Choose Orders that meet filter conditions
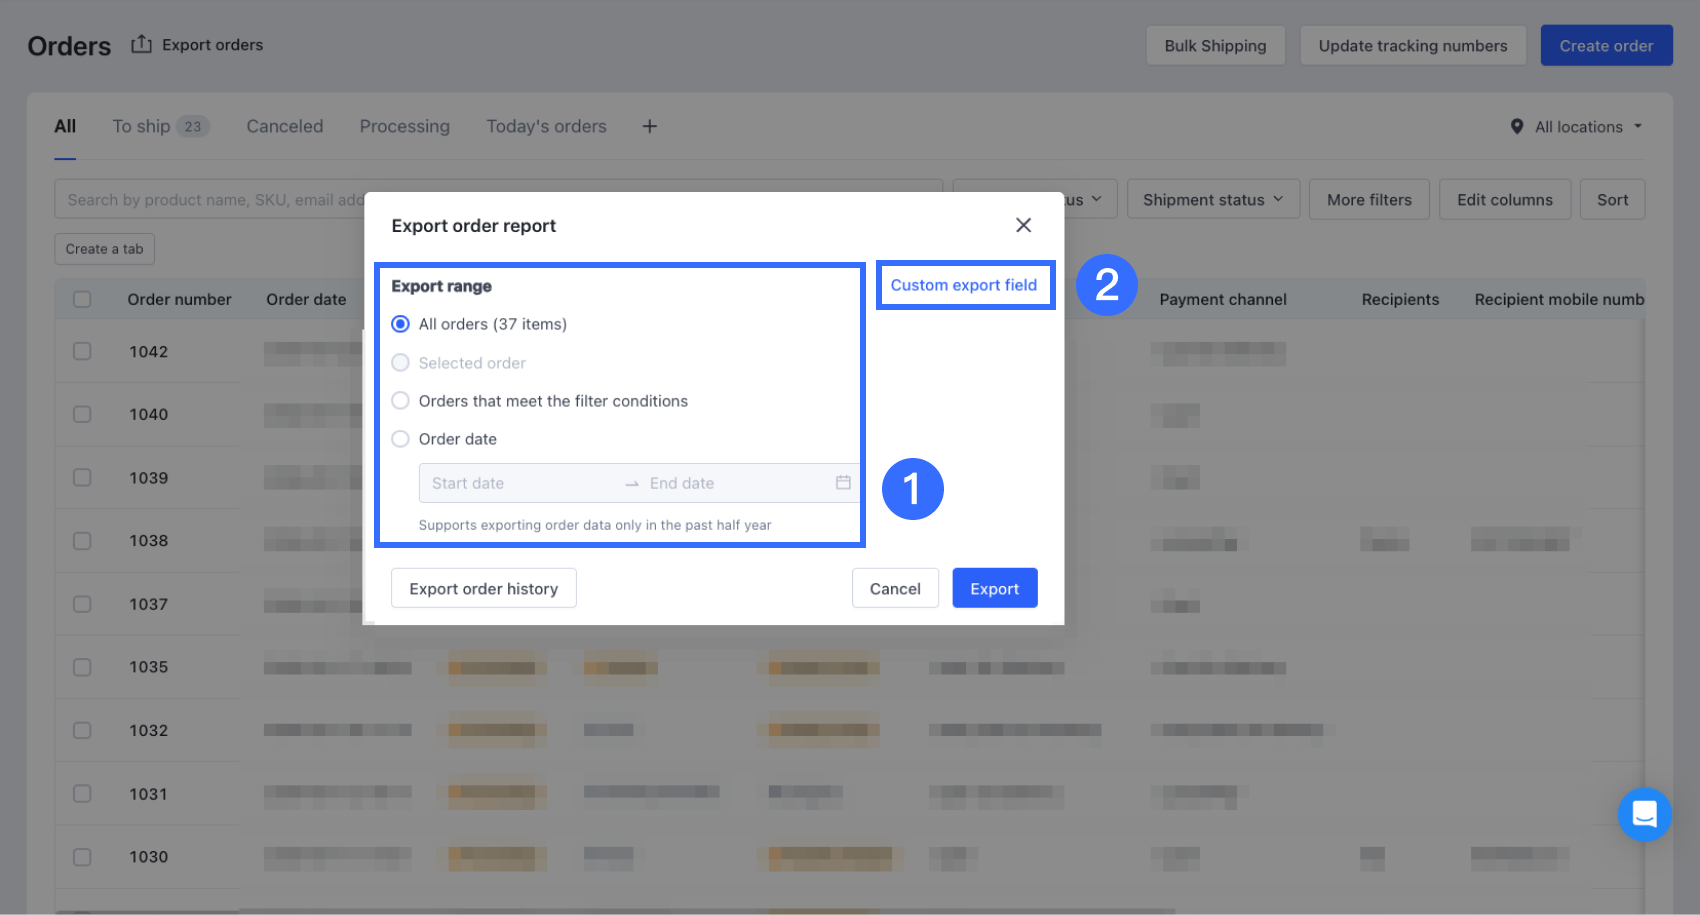The height and width of the screenshot is (915, 1700). pyautogui.click(x=401, y=401)
